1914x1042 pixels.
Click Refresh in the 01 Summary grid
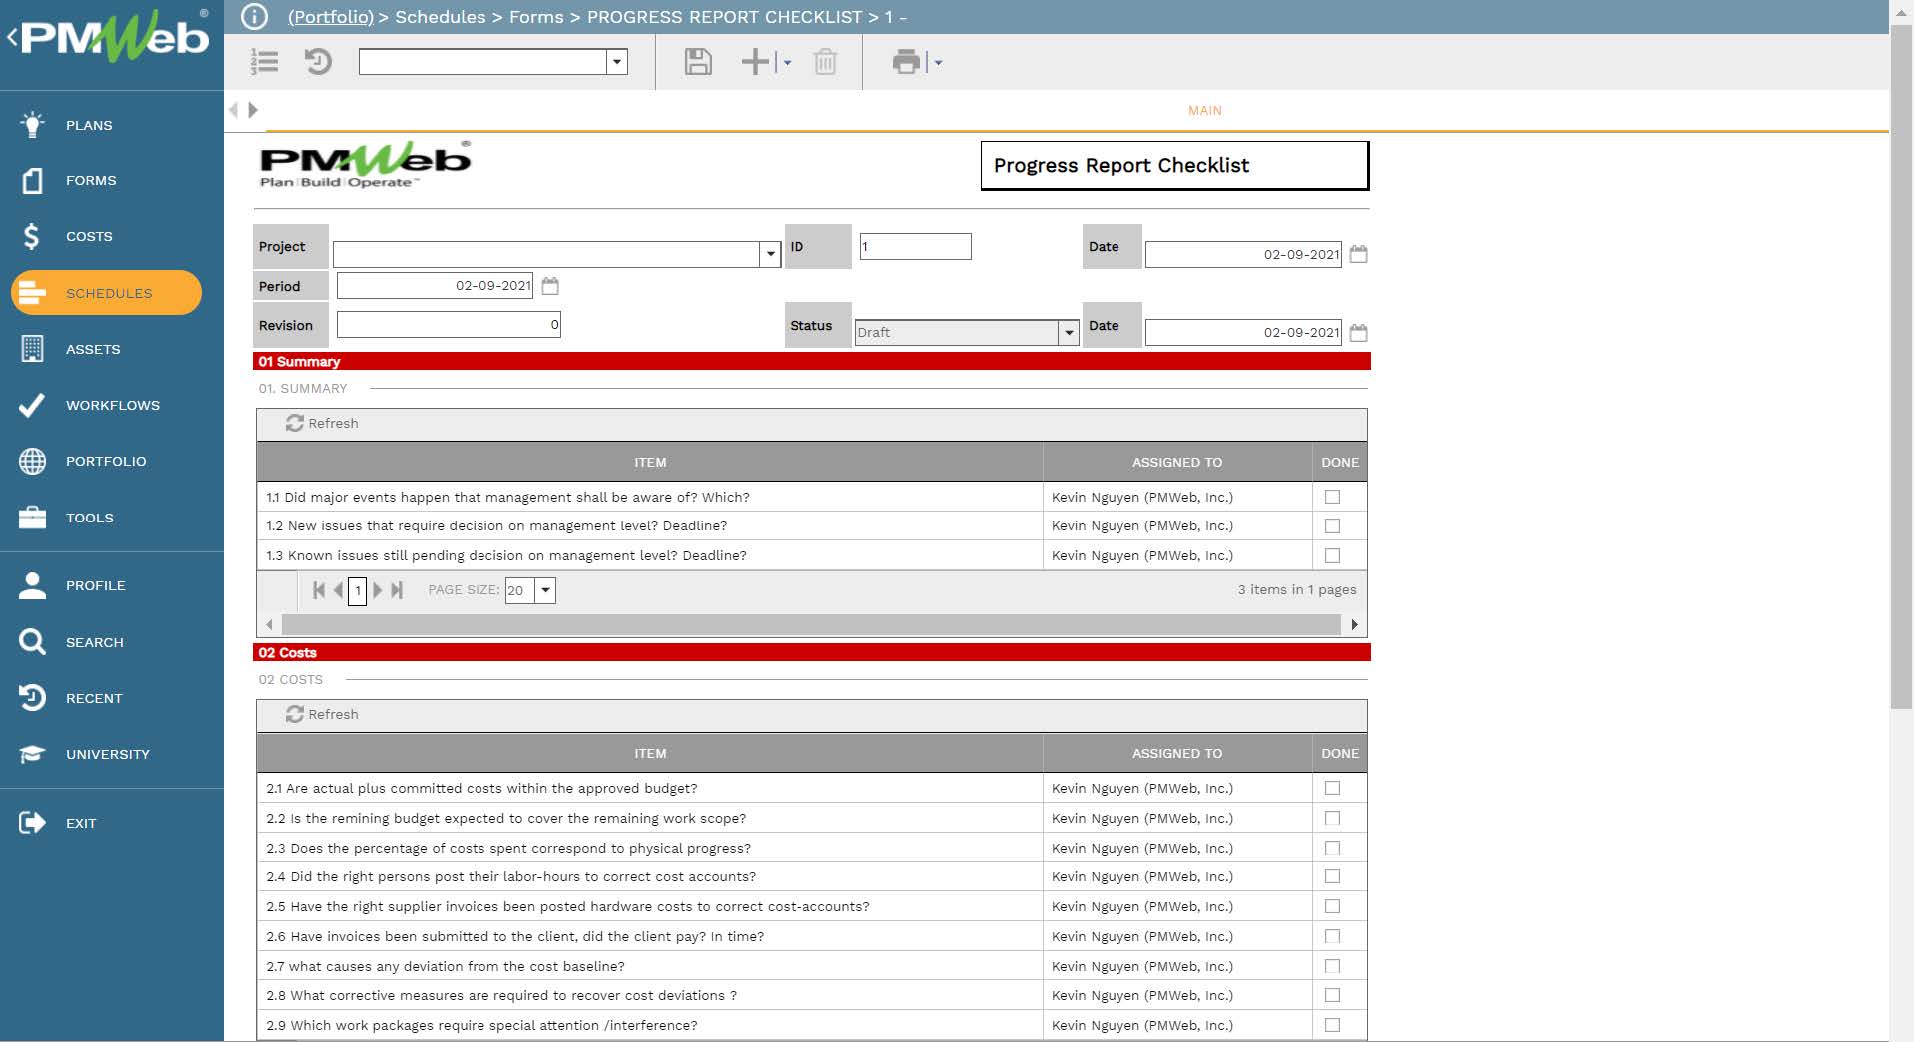click(322, 423)
